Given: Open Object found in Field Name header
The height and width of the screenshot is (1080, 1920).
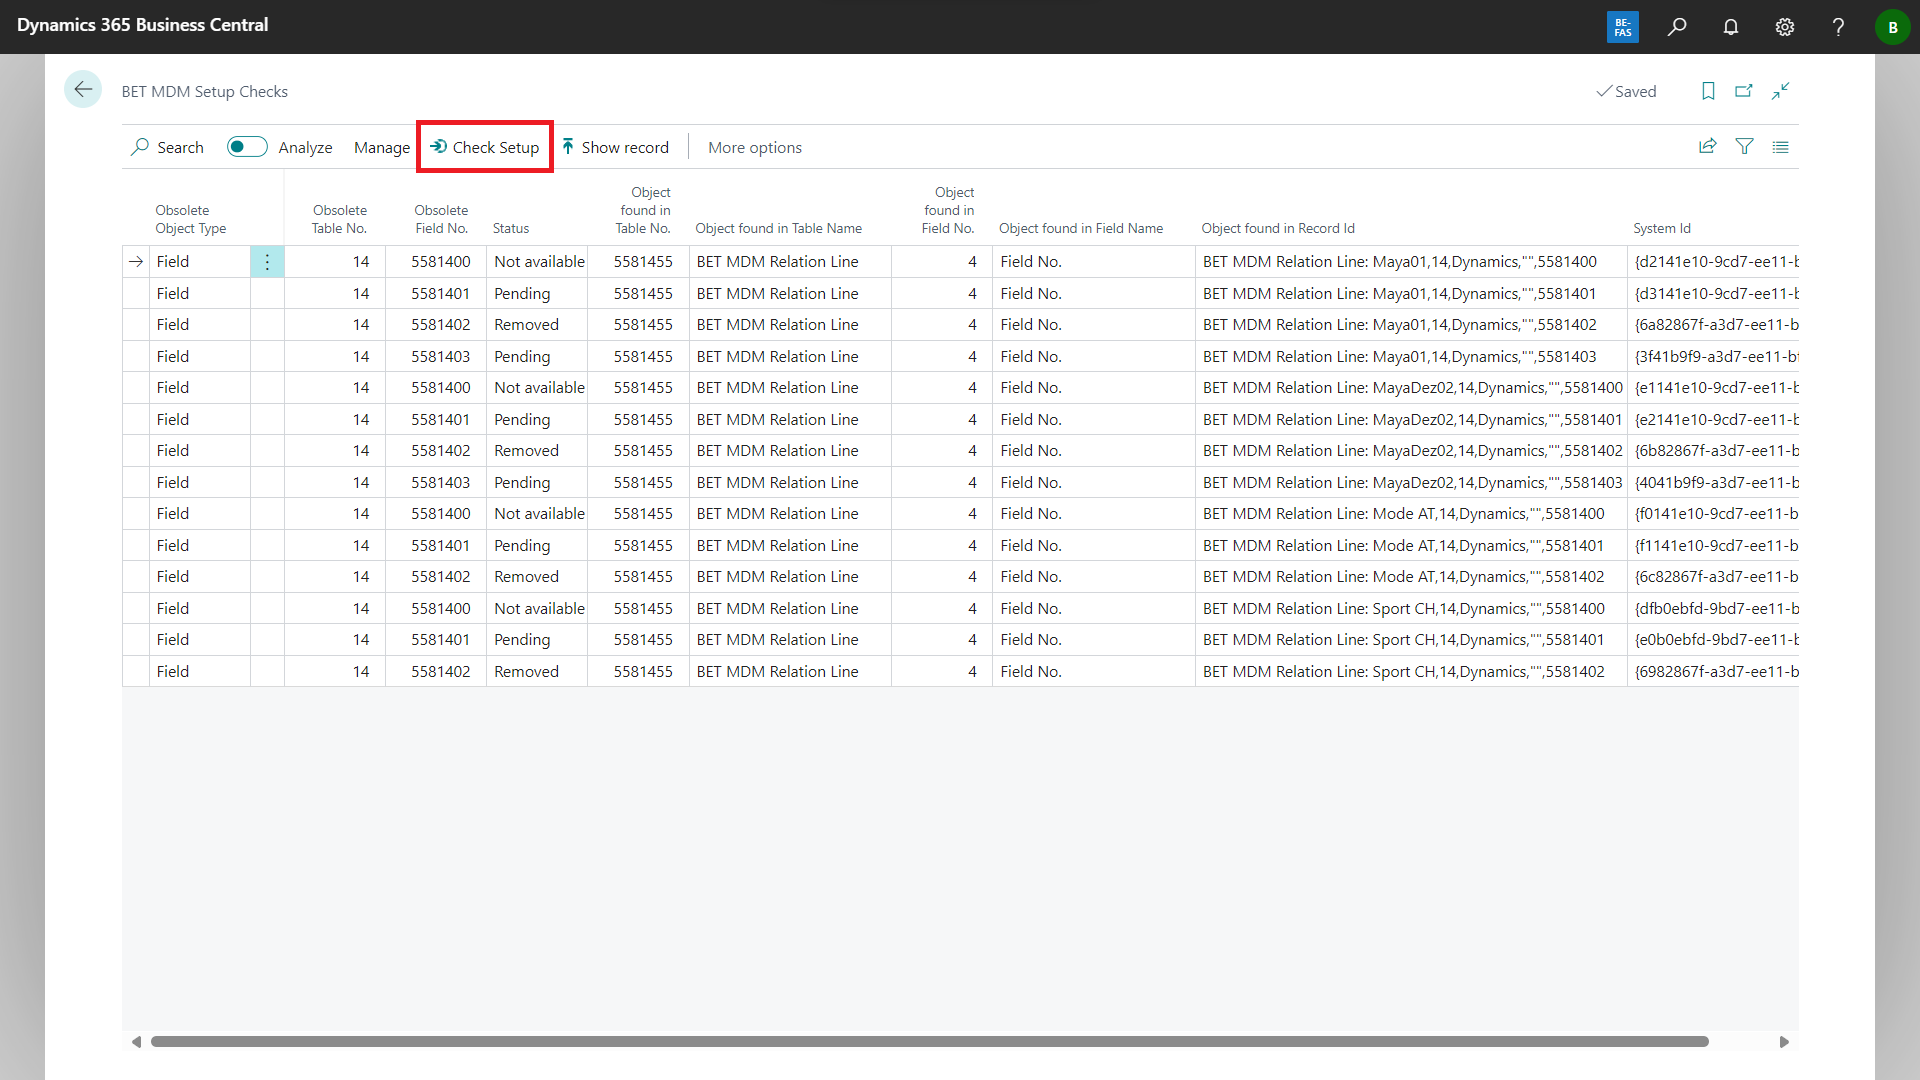Looking at the screenshot, I should [1081, 228].
